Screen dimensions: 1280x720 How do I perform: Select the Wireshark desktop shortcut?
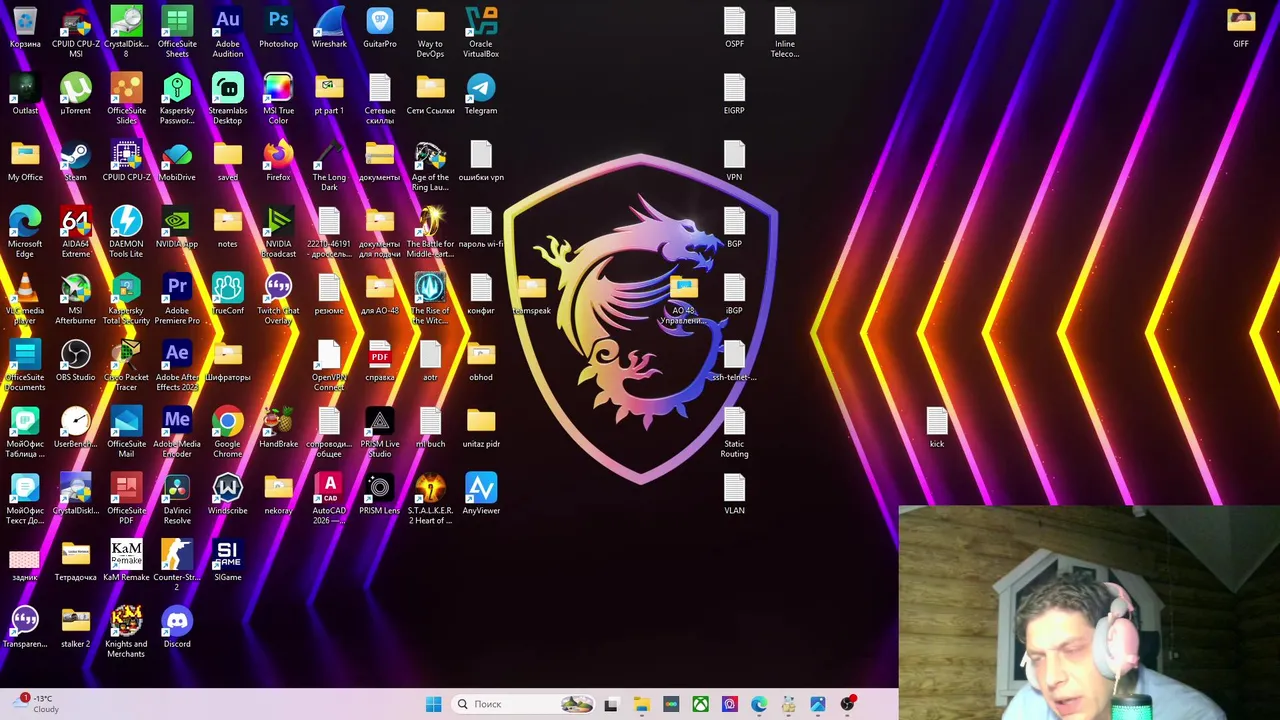point(329,28)
